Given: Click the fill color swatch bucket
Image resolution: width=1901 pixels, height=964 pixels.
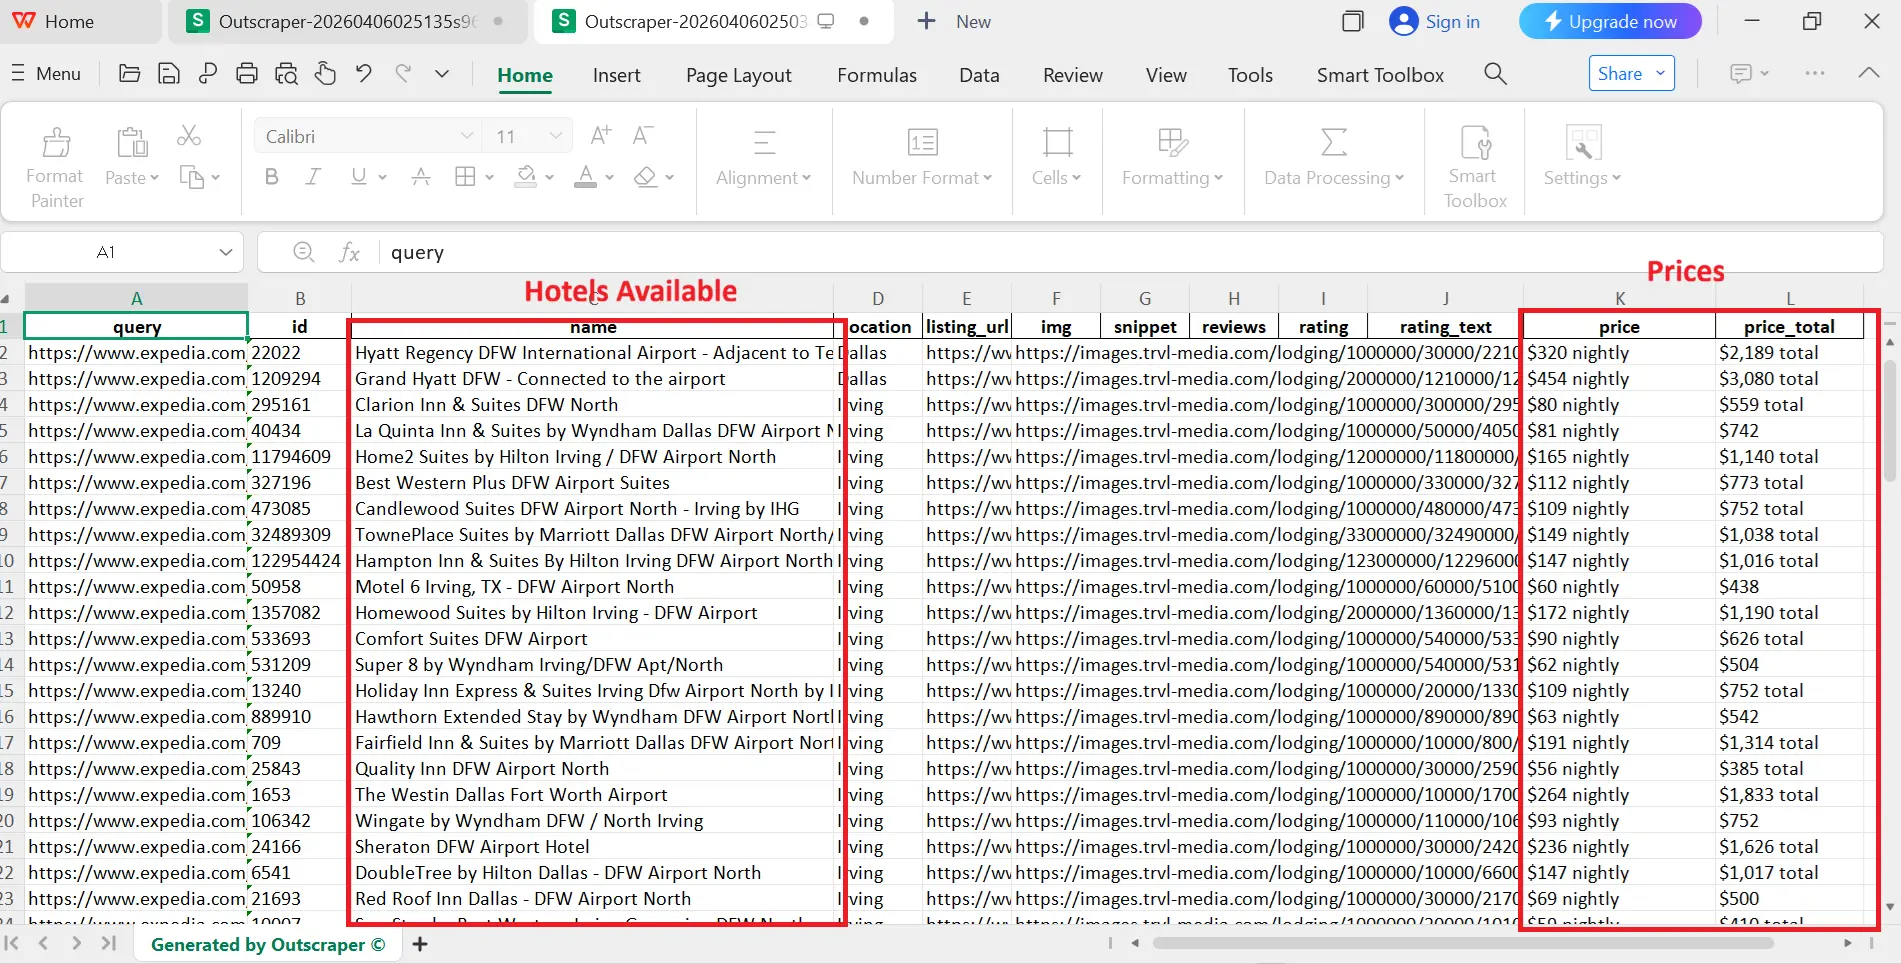Looking at the screenshot, I should click(x=526, y=177).
